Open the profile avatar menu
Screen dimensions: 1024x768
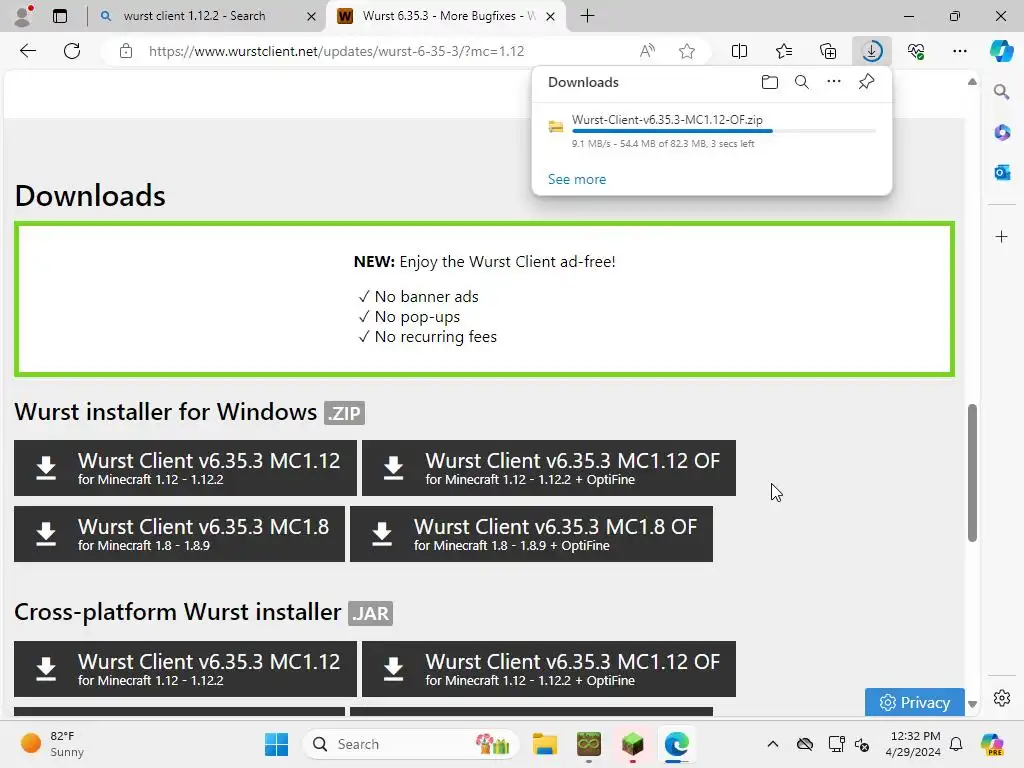coord(24,16)
